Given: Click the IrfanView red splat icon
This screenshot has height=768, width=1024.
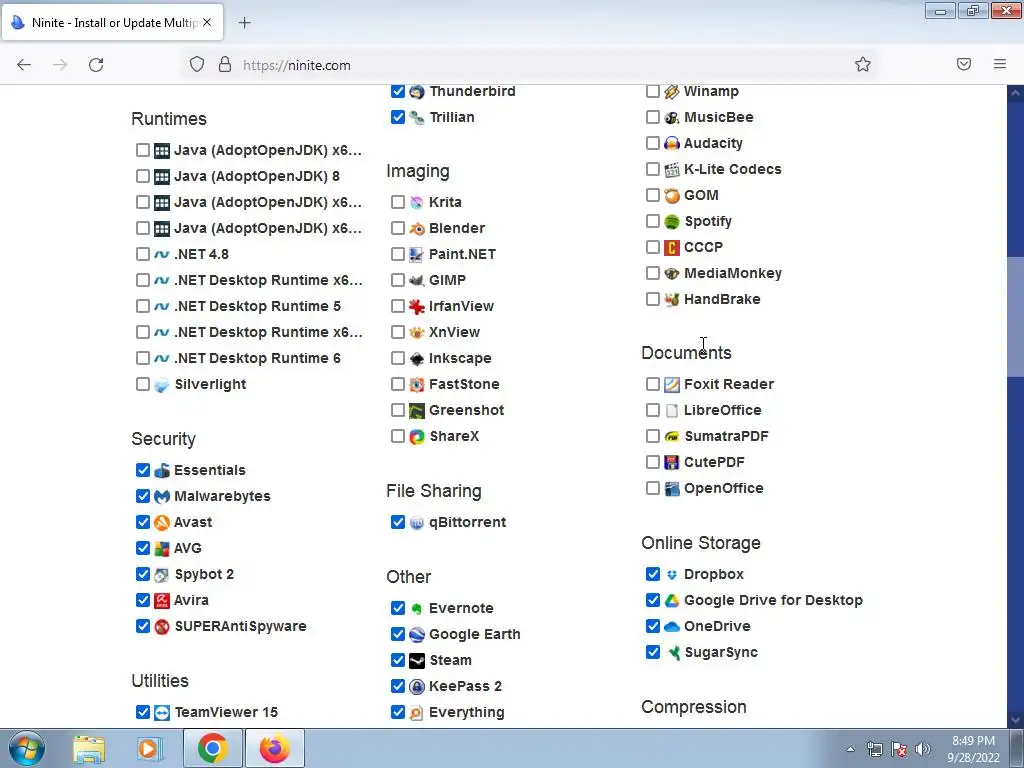Looking at the screenshot, I should click(x=417, y=306).
